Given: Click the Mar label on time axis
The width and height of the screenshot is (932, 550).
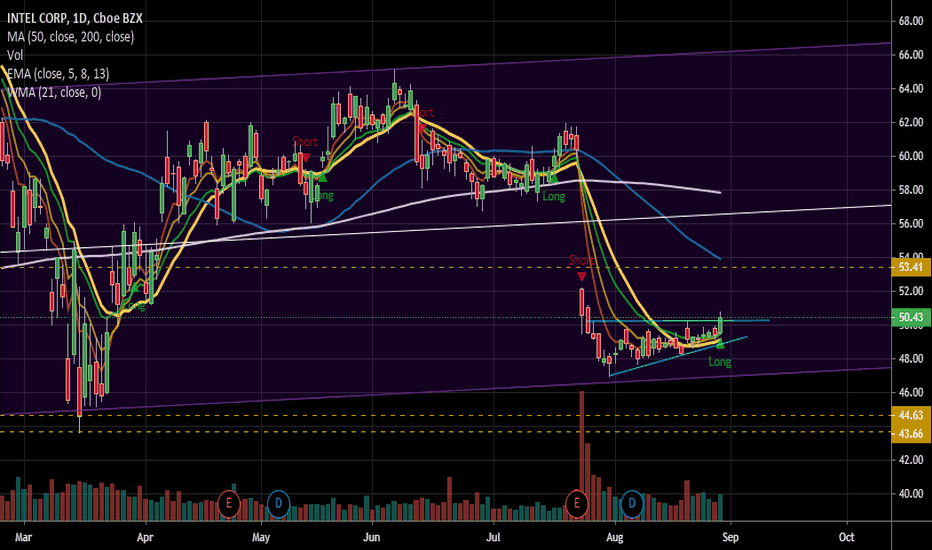Looking at the screenshot, I should [23, 538].
